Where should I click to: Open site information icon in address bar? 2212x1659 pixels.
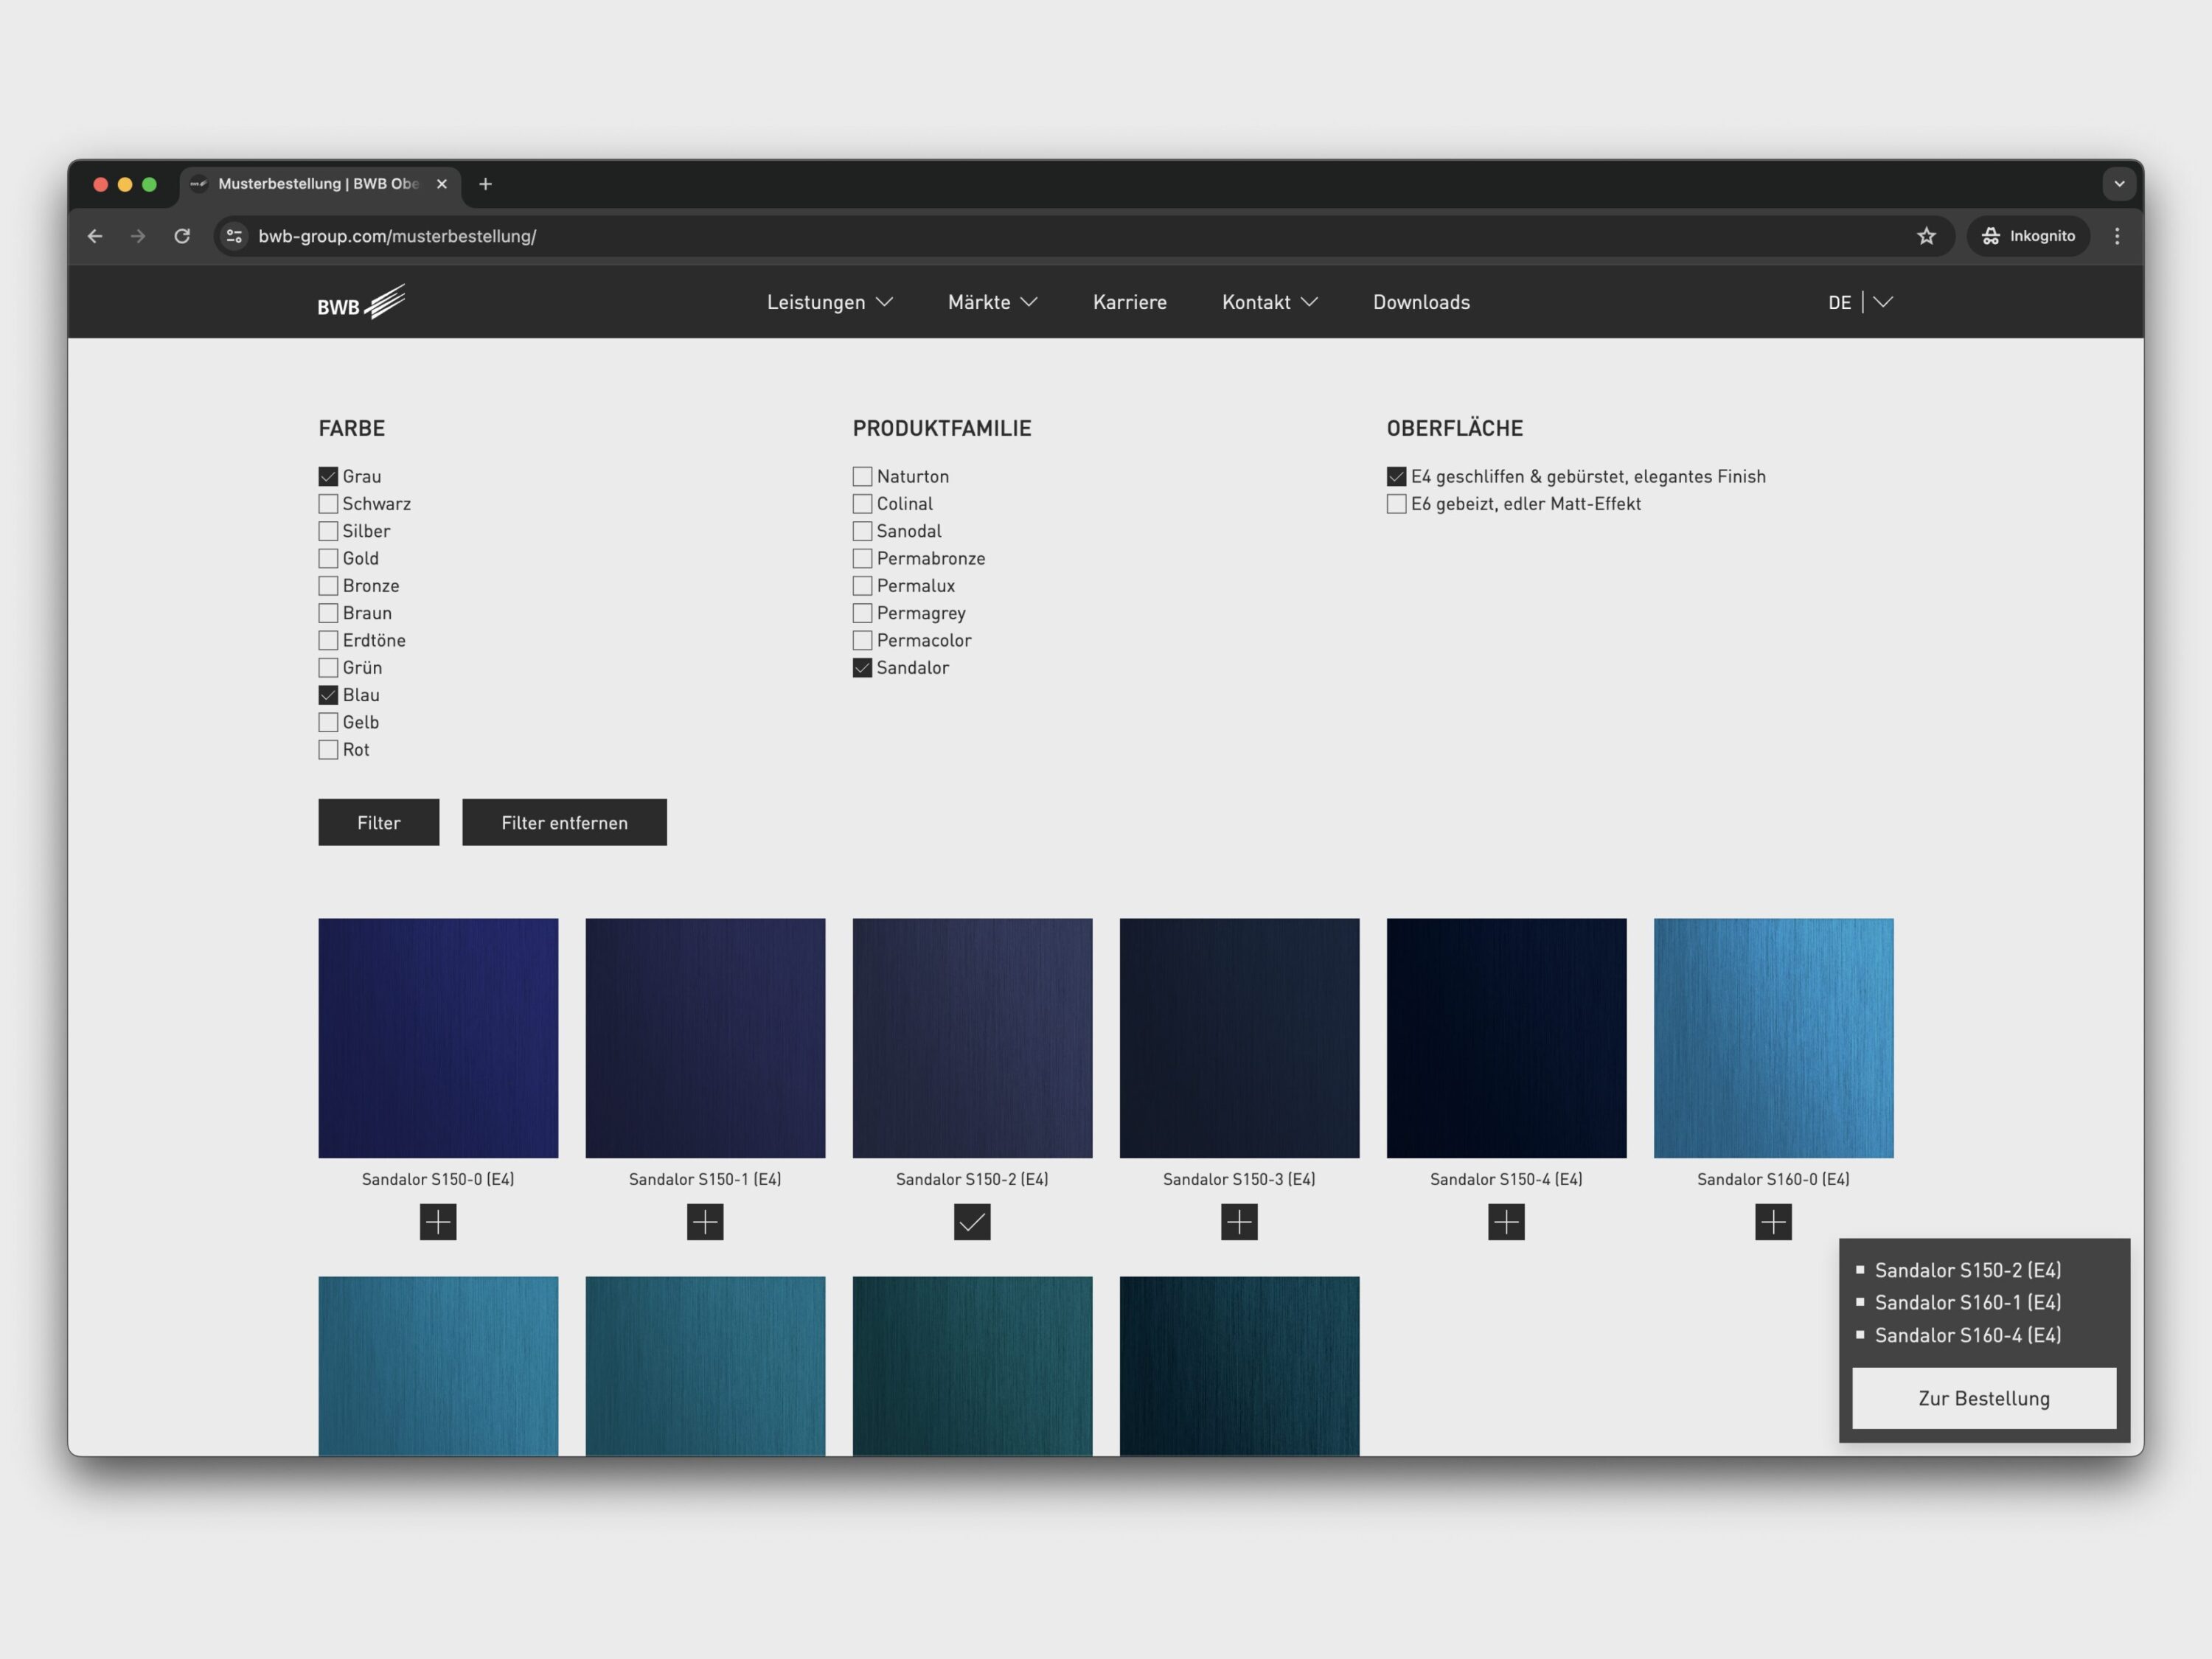234,236
